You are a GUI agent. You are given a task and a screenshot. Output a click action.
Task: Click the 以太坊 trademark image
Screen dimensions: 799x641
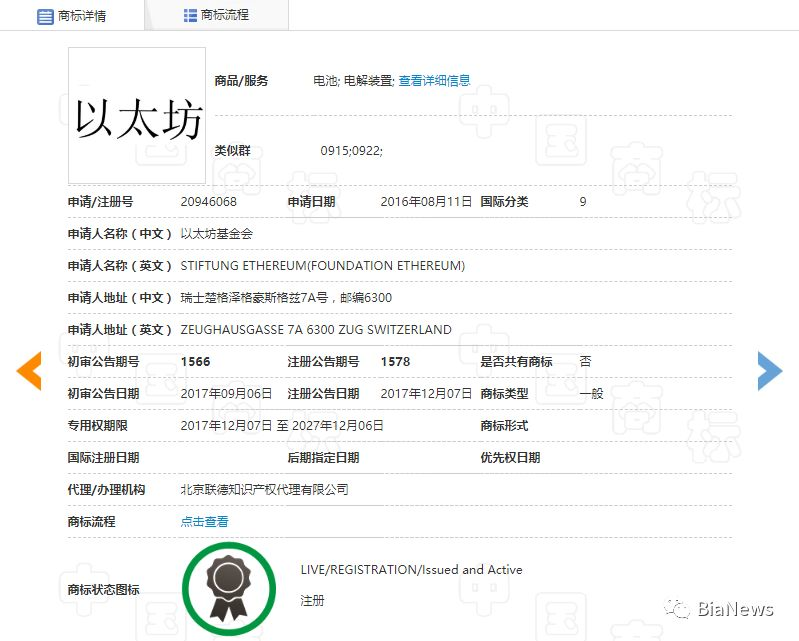tap(137, 116)
